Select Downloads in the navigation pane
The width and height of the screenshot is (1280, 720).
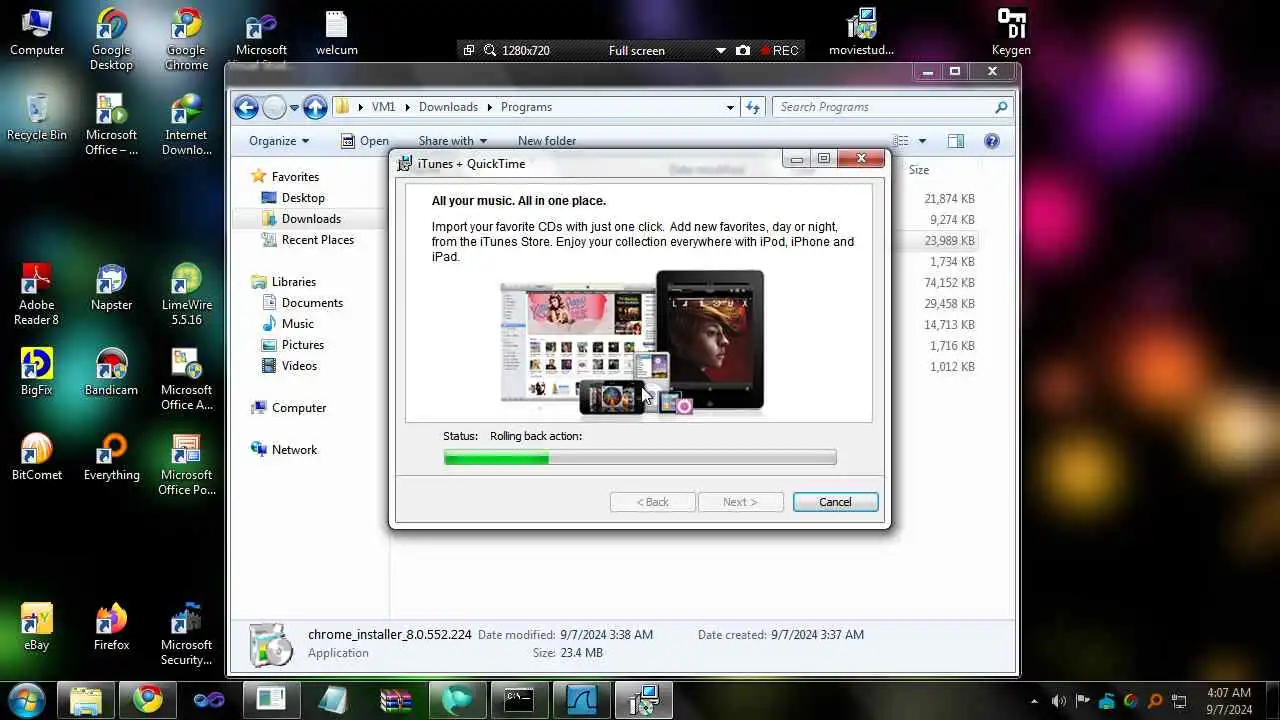tap(311, 219)
